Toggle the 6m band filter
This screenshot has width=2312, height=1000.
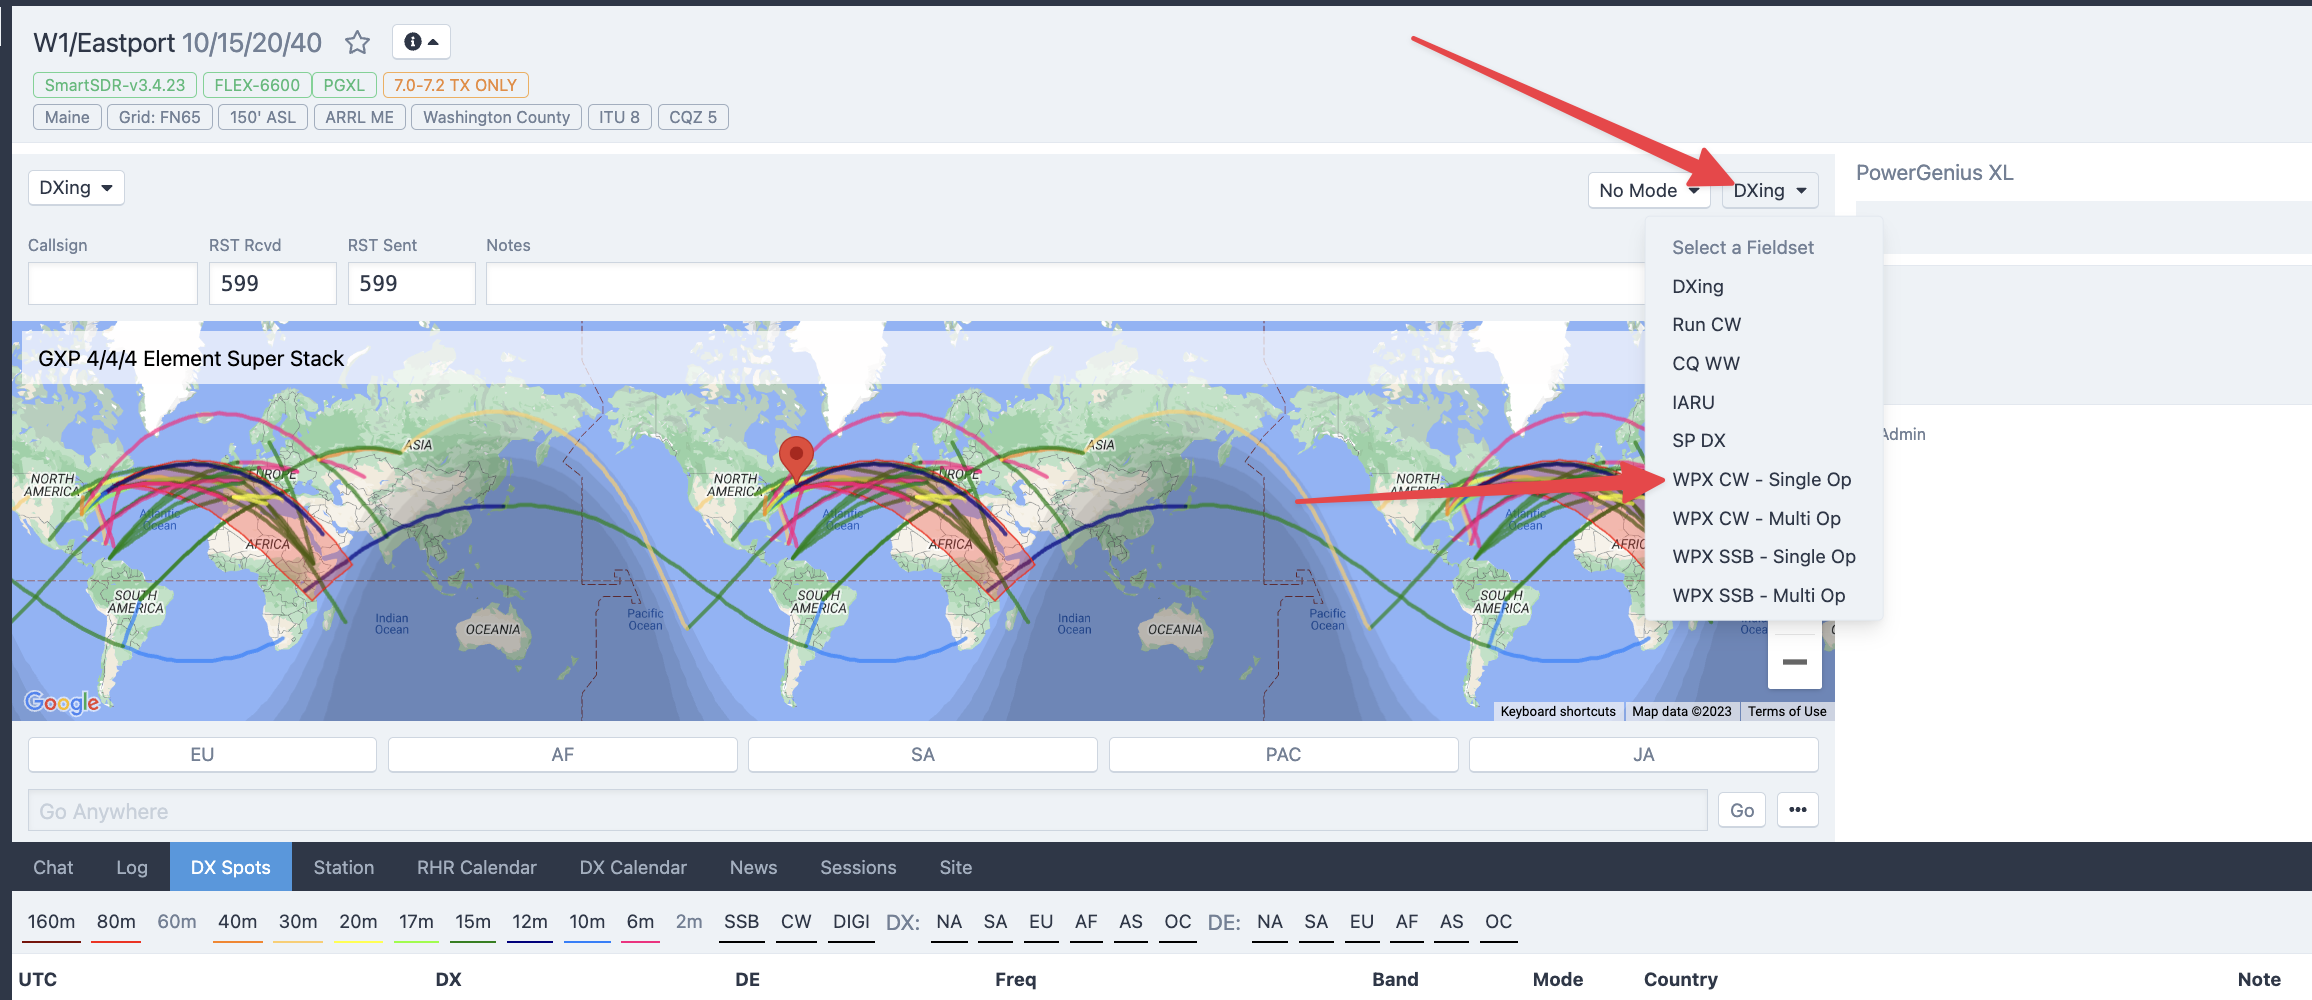point(640,922)
